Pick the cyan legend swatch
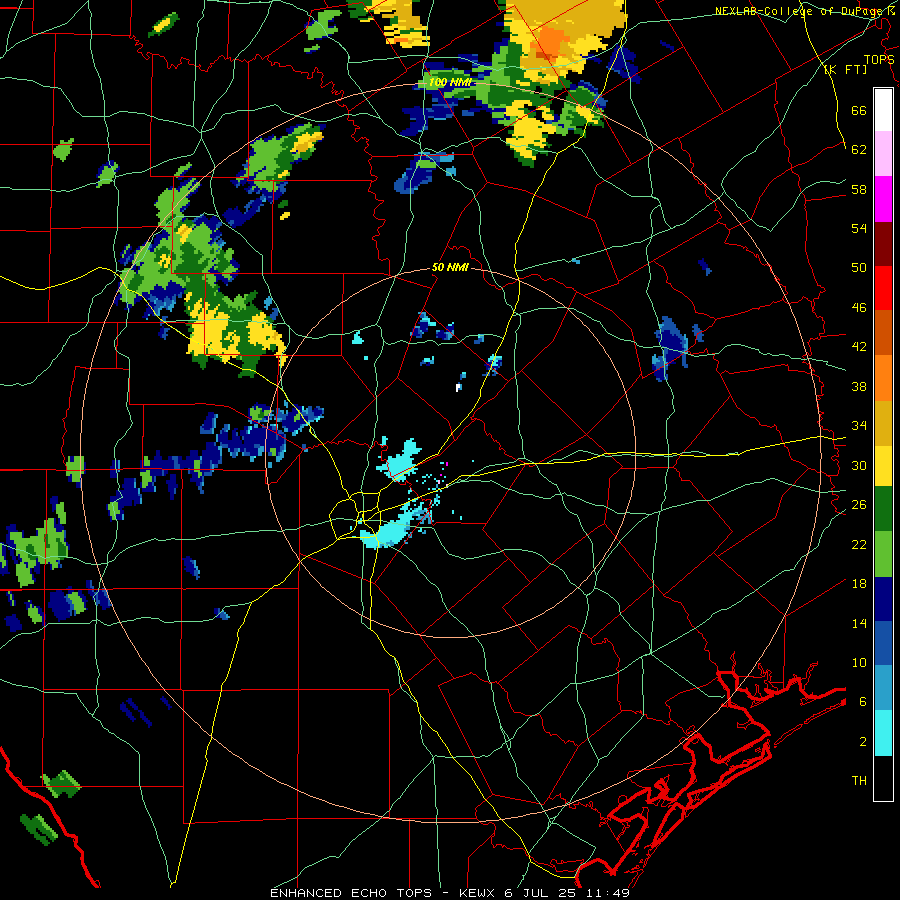The height and width of the screenshot is (900, 900). coord(883,733)
